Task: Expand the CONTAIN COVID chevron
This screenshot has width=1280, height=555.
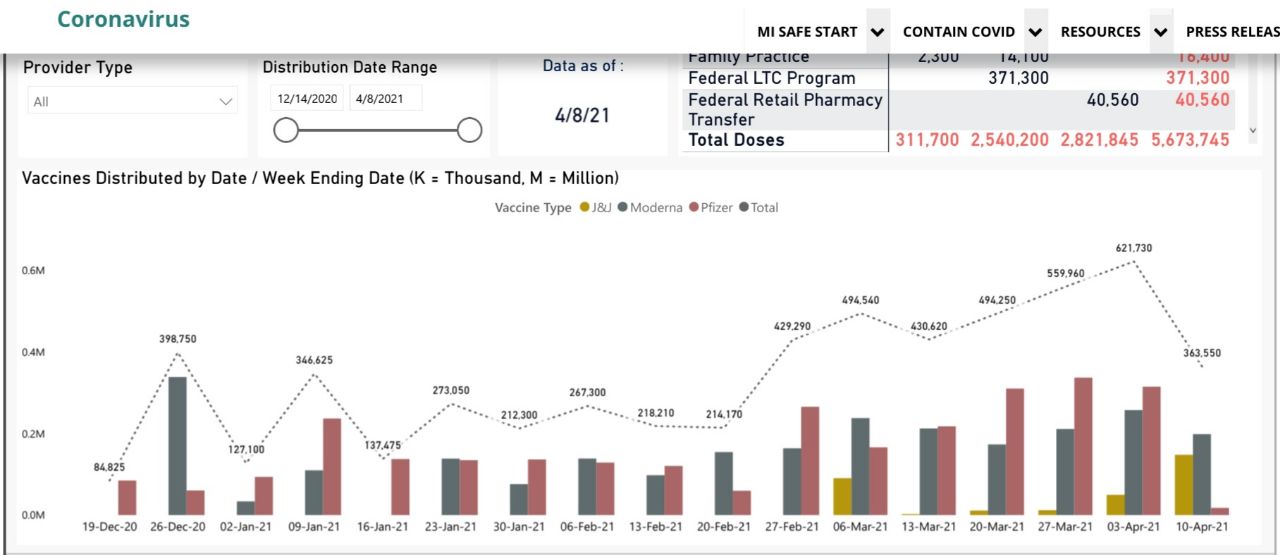Action: pos(1035,32)
